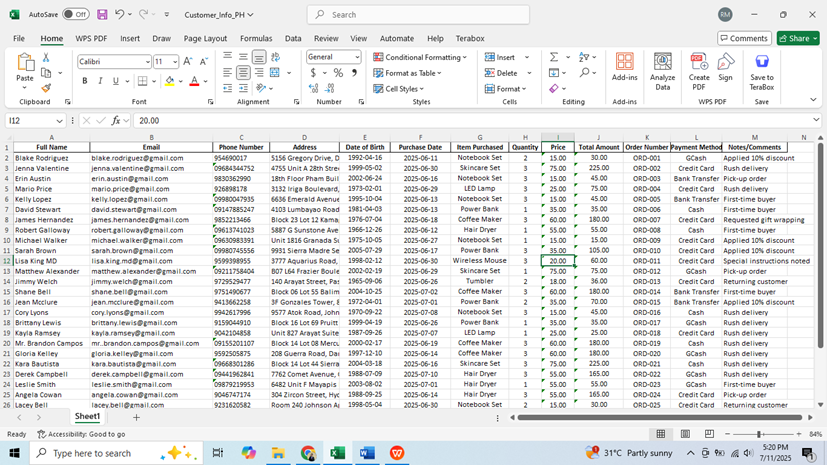Click the AutoSum sigma icon
This screenshot has height=465, width=827.
(554, 57)
